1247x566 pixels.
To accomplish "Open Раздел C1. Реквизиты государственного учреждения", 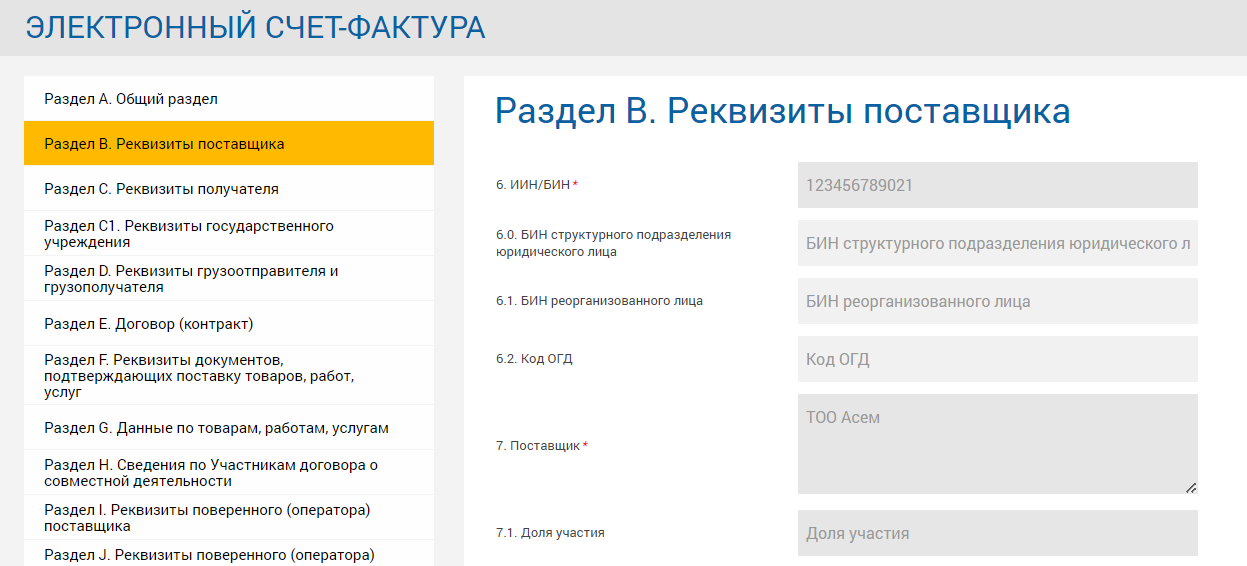I will pyautogui.click(x=229, y=234).
